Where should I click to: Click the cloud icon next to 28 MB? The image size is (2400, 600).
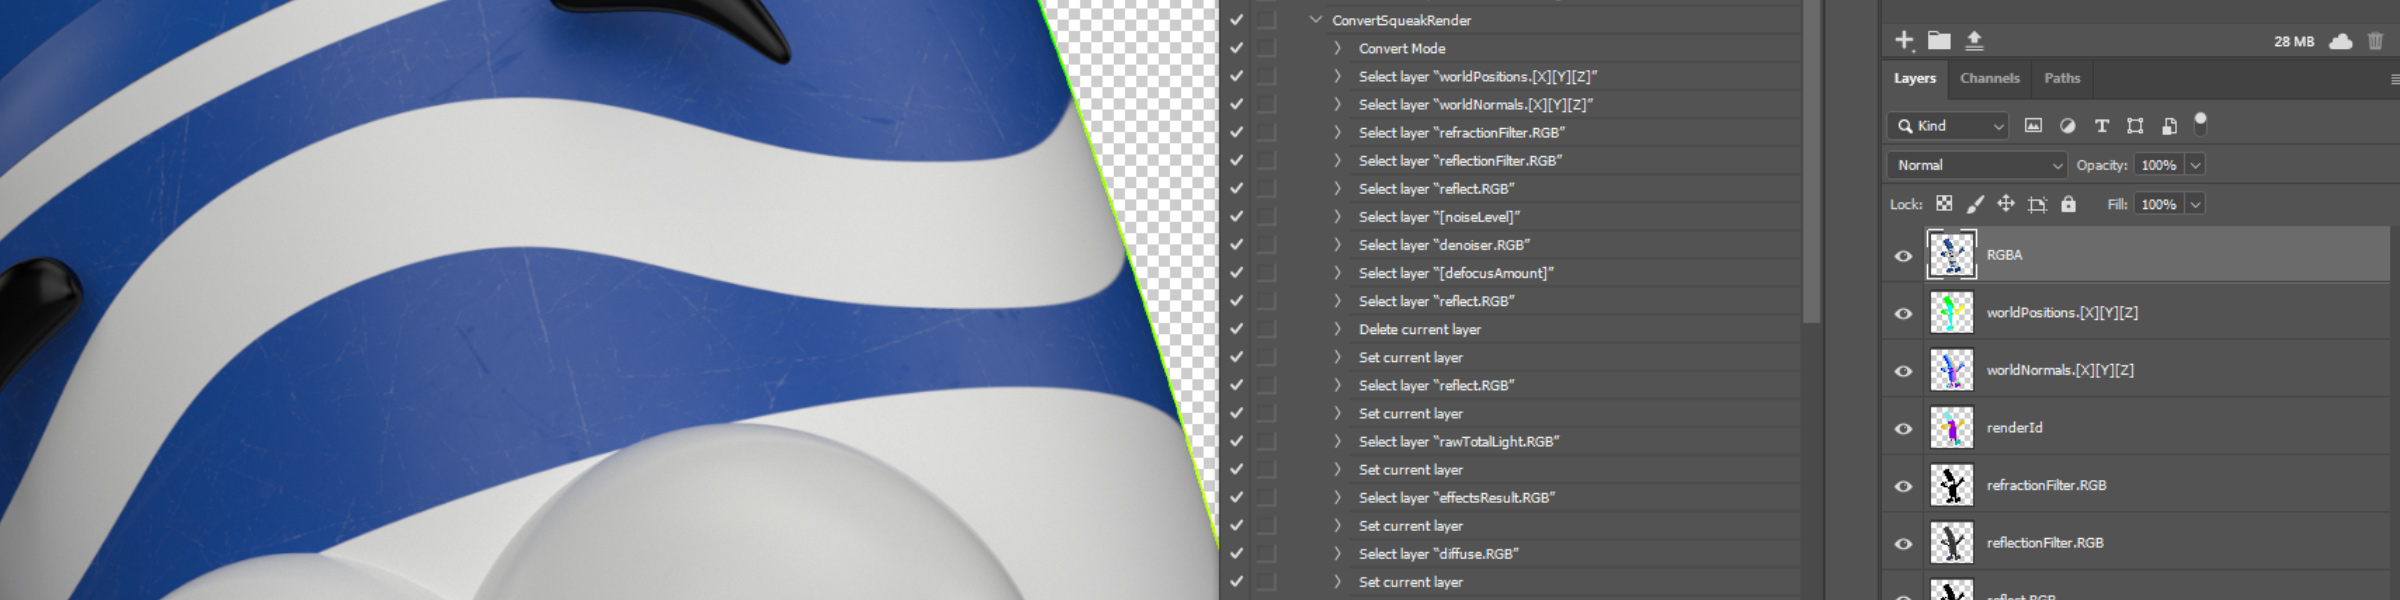(2341, 41)
